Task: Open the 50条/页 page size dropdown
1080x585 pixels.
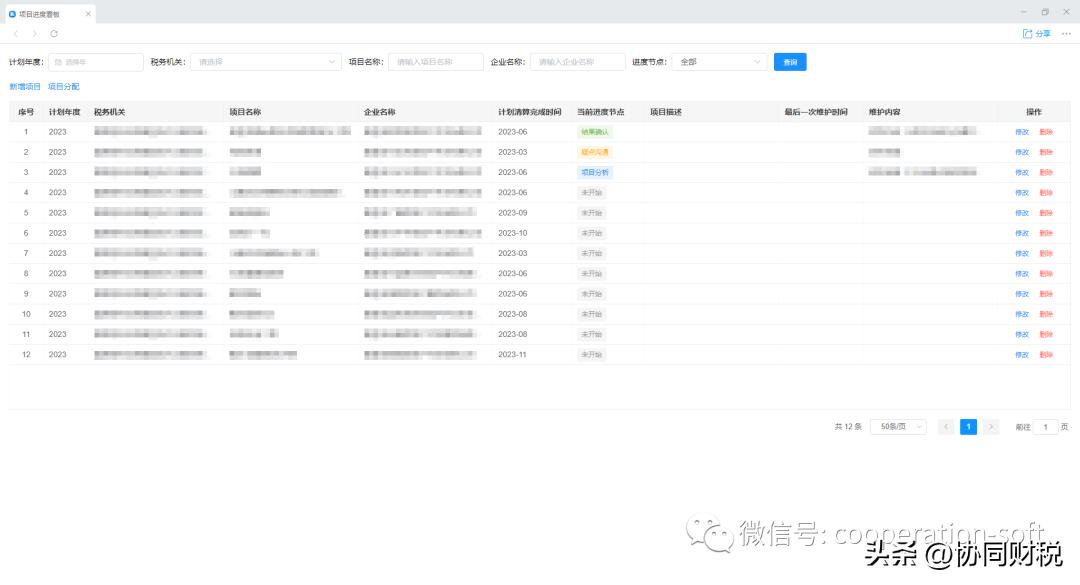Action: [x=897, y=426]
